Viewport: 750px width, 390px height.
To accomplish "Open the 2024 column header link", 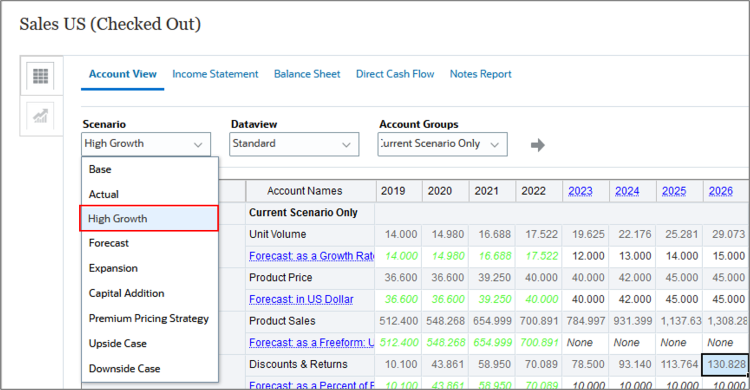I will 627,191.
